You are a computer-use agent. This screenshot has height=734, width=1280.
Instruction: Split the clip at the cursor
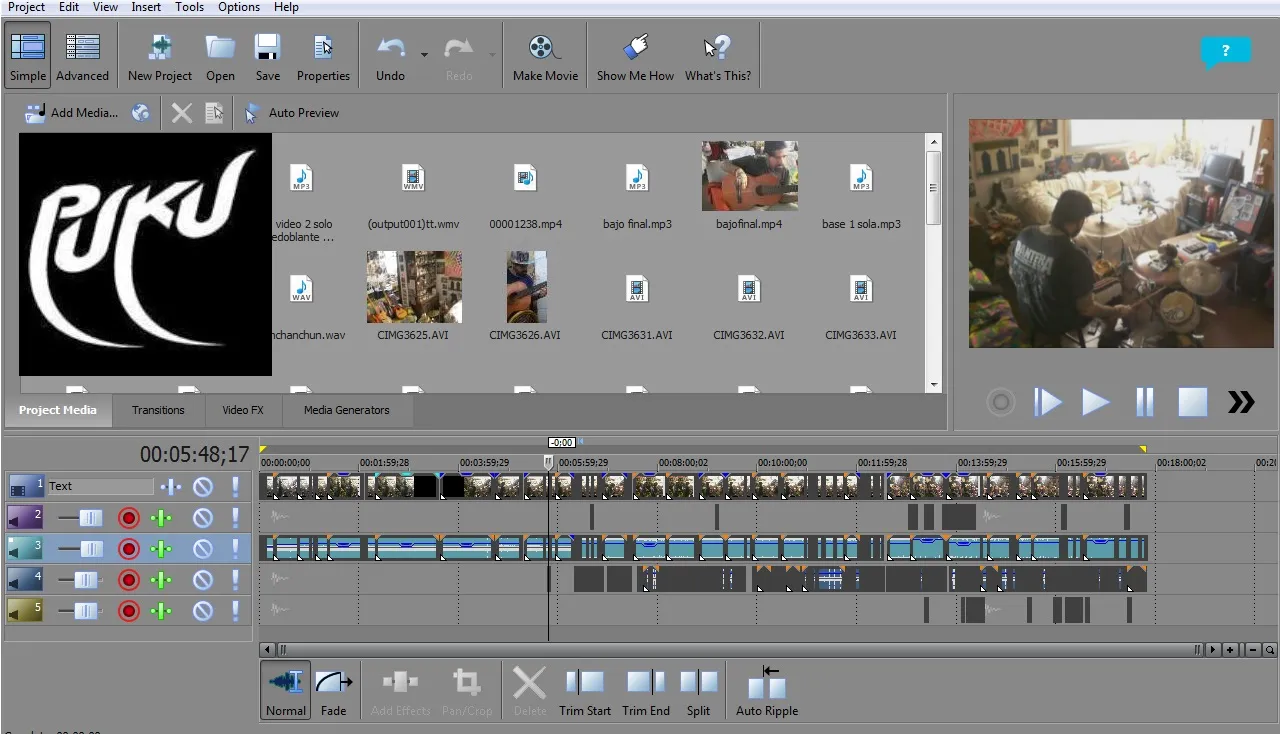pos(698,690)
